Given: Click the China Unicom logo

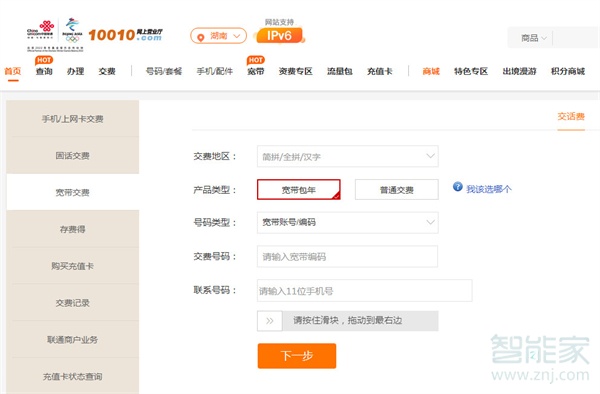Looking at the screenshot, I should (x=41, y=30).
